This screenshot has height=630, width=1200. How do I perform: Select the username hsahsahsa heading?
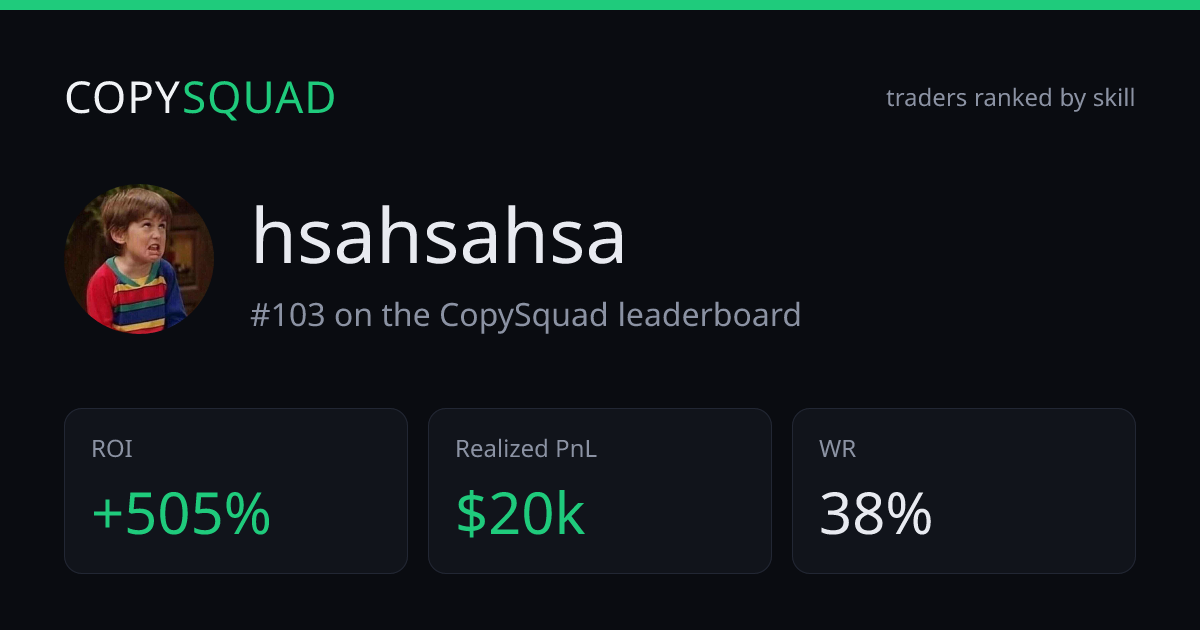click(438, 236)
